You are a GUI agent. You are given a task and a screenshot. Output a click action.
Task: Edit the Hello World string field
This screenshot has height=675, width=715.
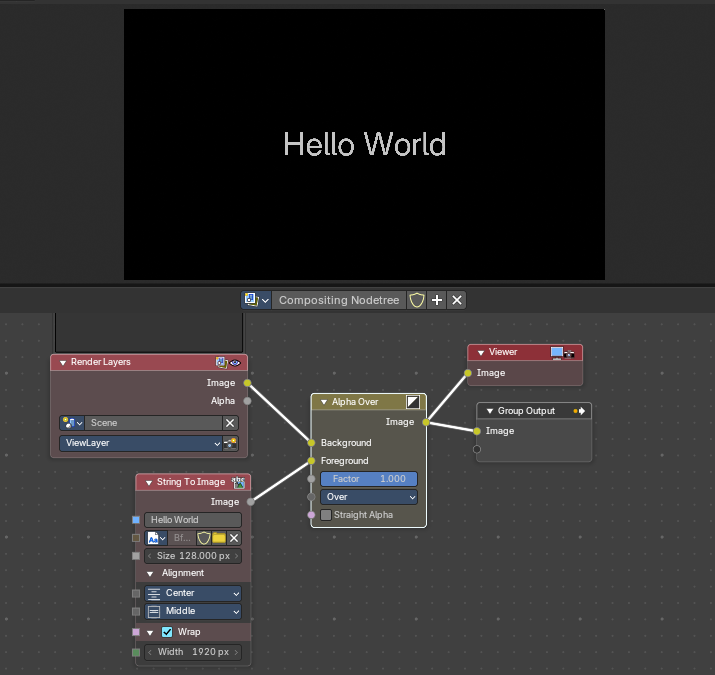click(193, 520)
